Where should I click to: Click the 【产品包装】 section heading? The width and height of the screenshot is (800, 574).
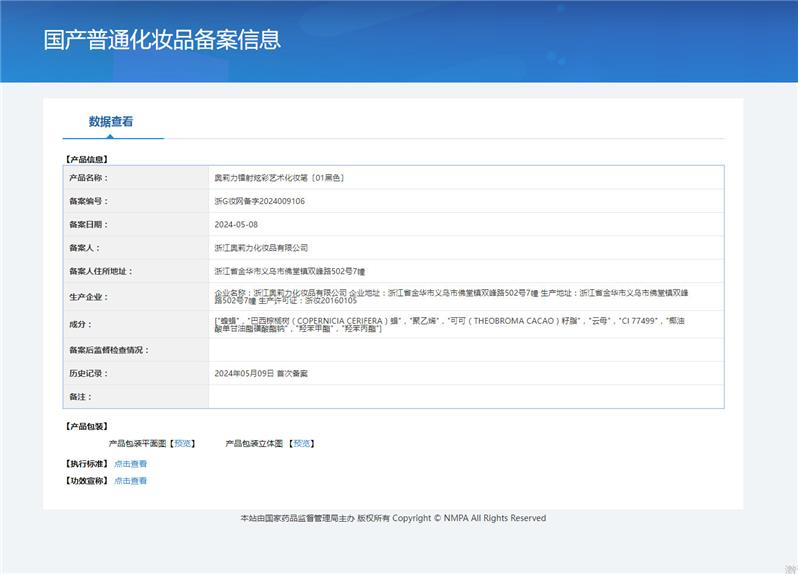[x=86, y=427]
